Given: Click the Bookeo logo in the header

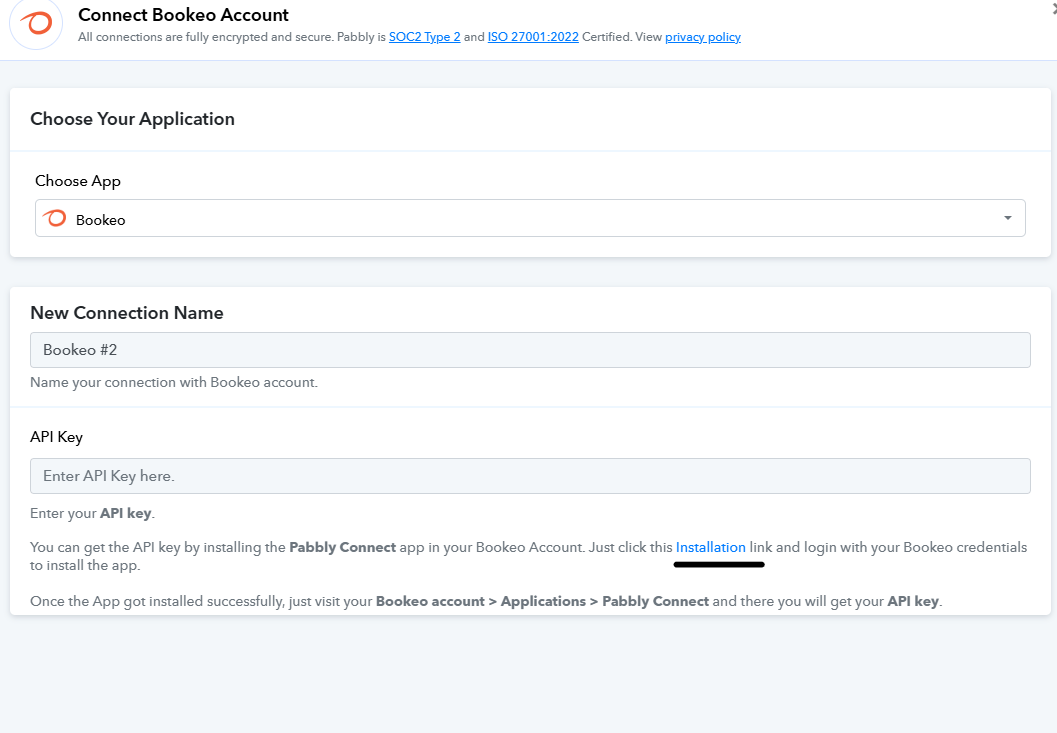Looking at the screenshot, I should coord(36,24).
